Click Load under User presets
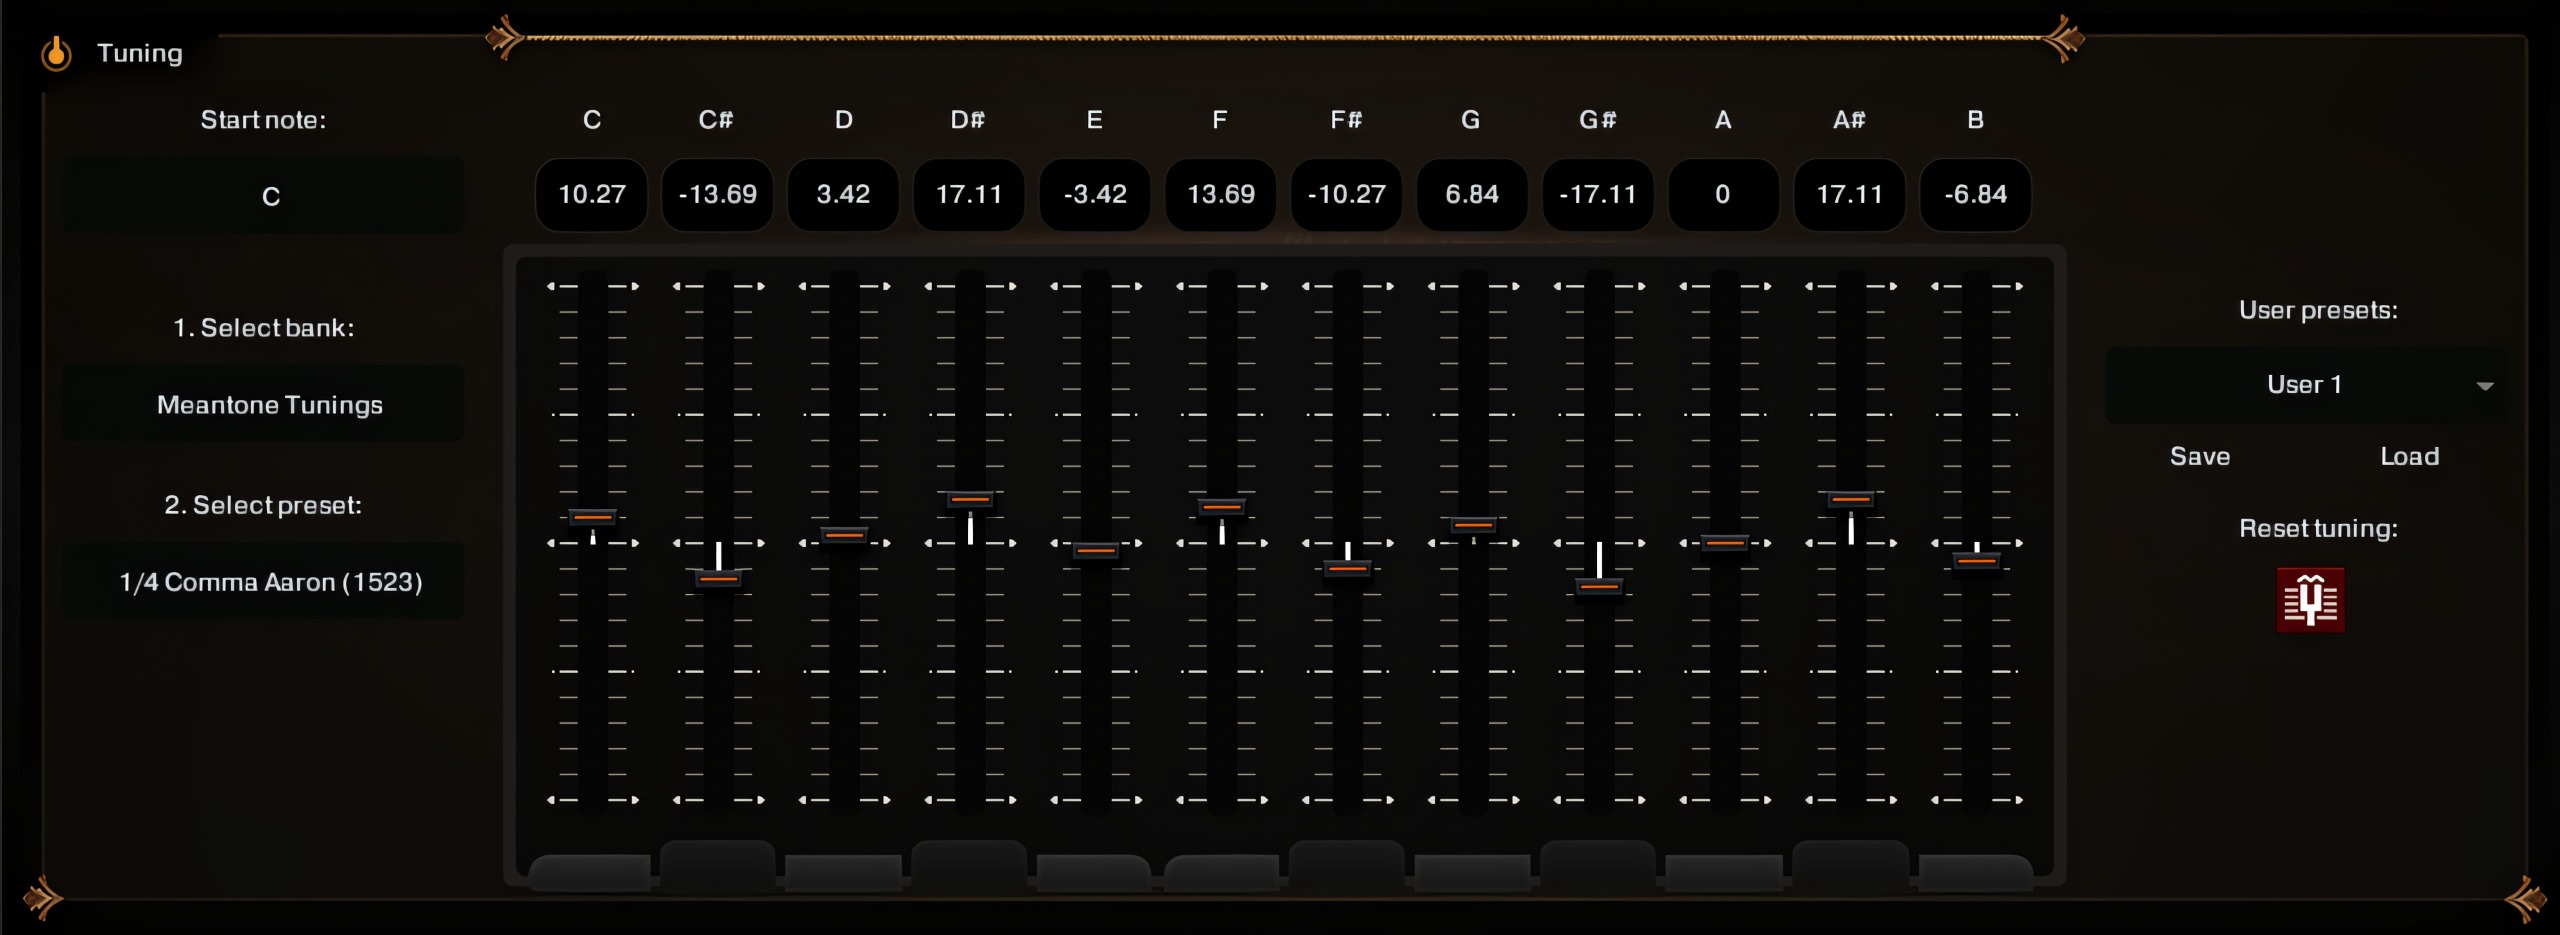The image size is (2560, 935). coord(2409,456)
